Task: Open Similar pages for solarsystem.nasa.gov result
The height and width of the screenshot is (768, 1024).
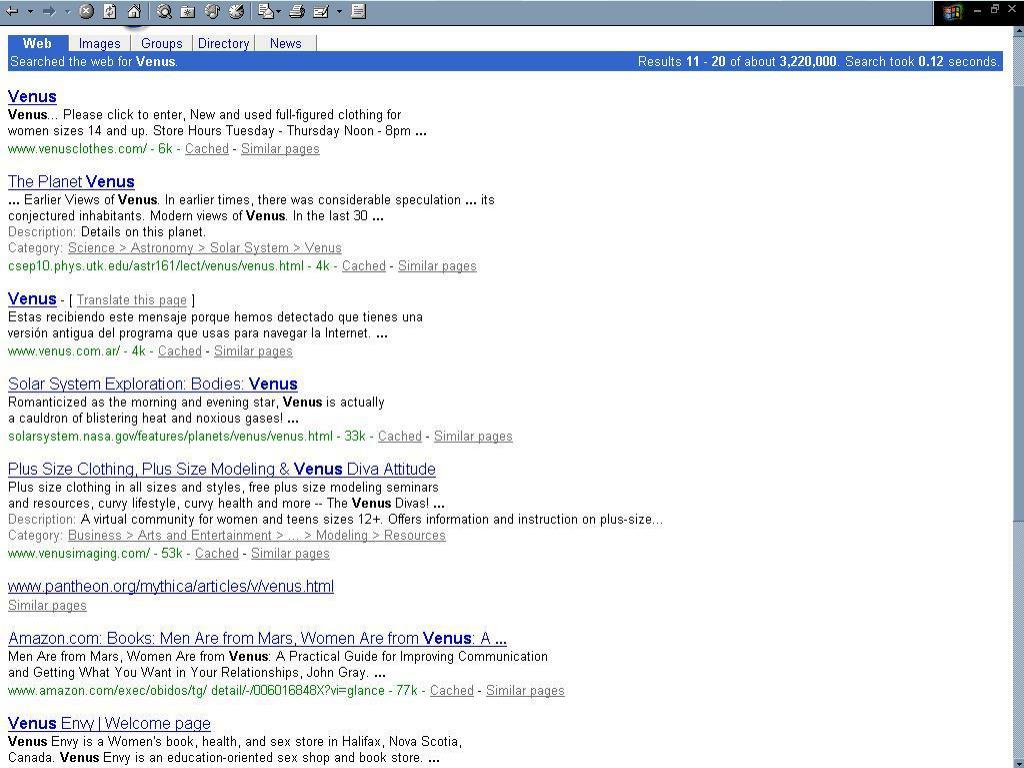Action: click(473, 436)
